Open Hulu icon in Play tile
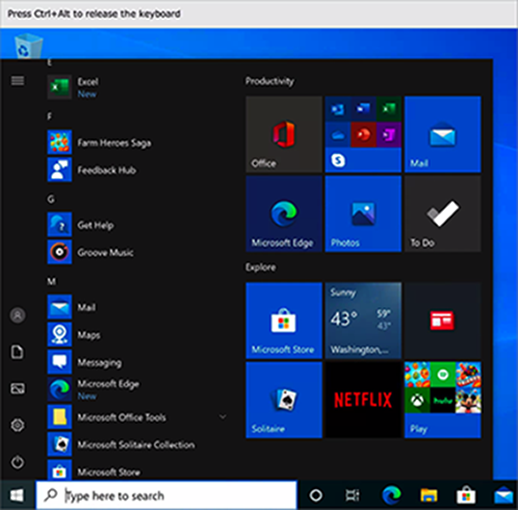518x510 pixels. pyautogui.click(x=443, y=400)
